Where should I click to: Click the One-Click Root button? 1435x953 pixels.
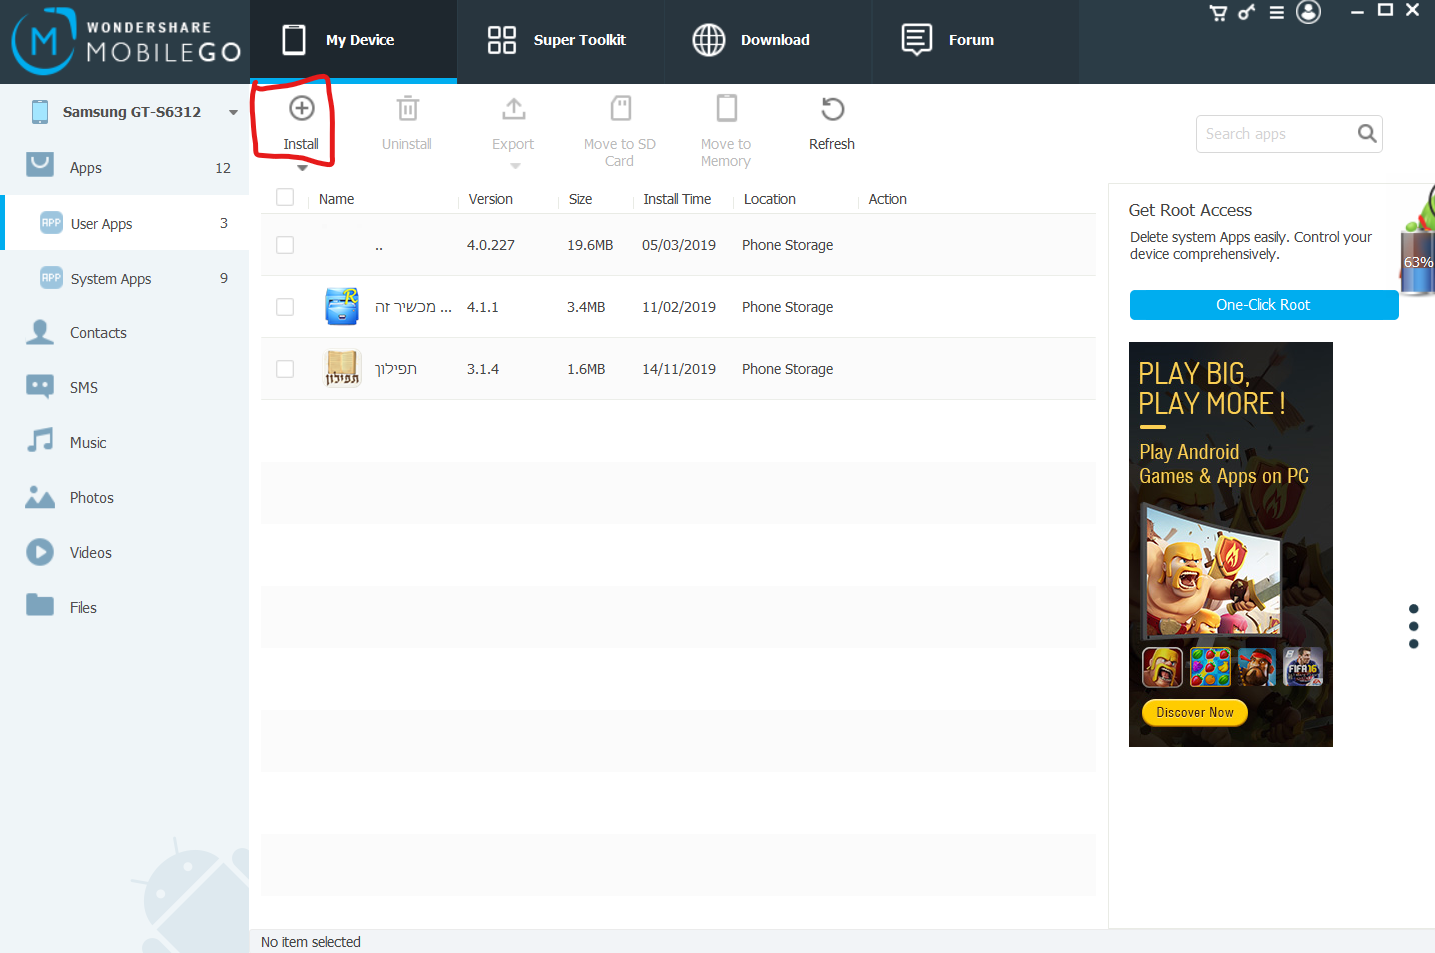coord(1264,305)
